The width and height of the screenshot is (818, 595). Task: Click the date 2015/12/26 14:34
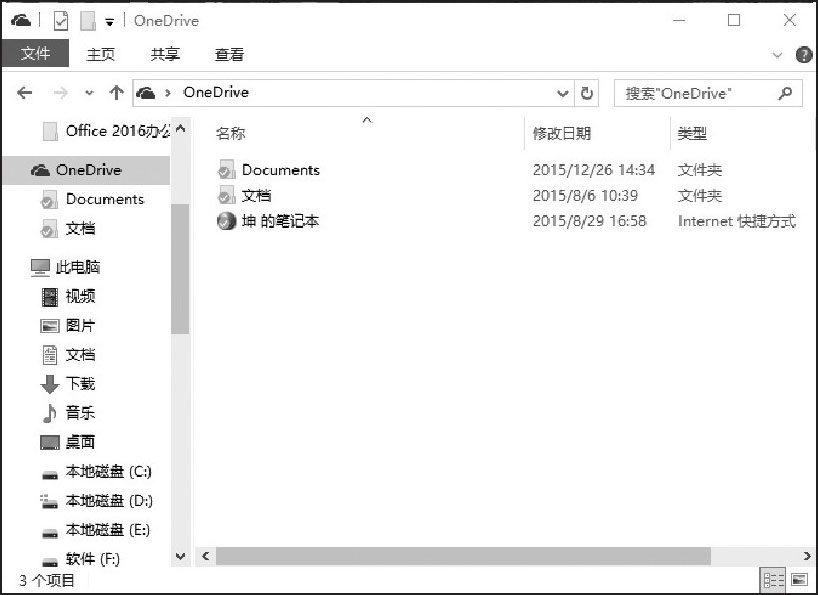point(594,169)
